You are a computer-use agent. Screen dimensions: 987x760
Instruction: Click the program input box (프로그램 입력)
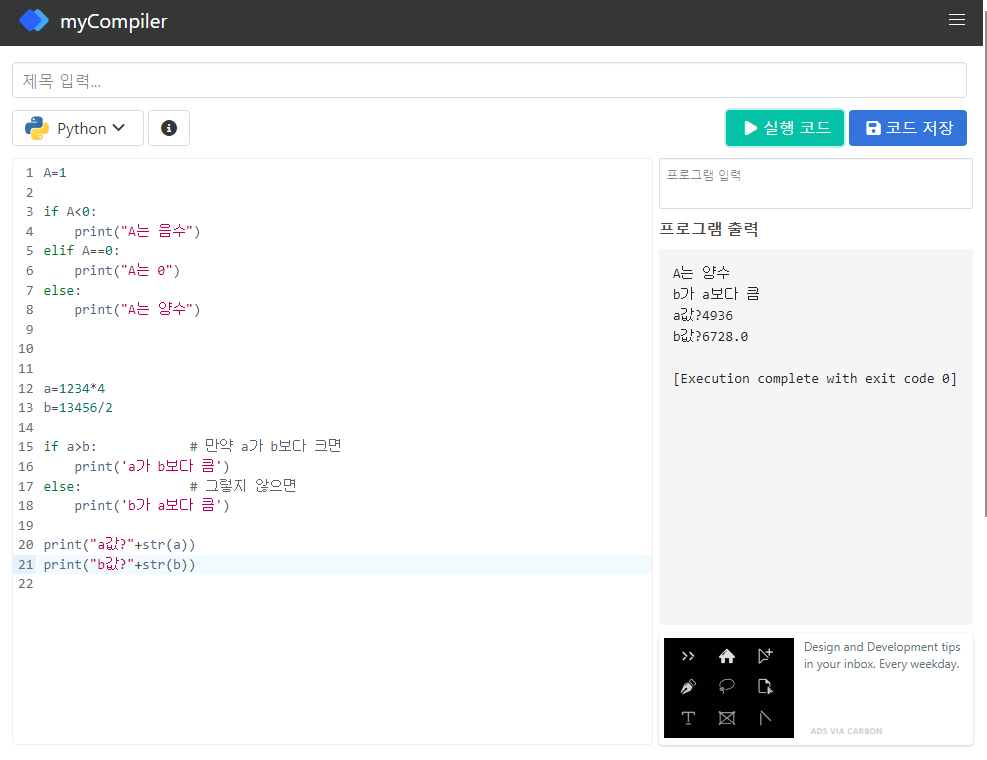tap(815, 183)
